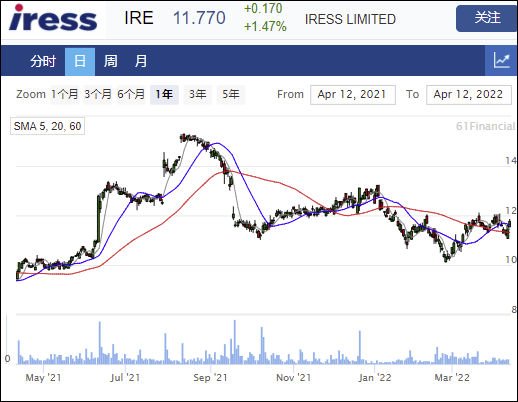Image resolution: width=518 pixels, height=402 pixels.
Task: Click the IRE ticker symbol
Action: point(139,18)
